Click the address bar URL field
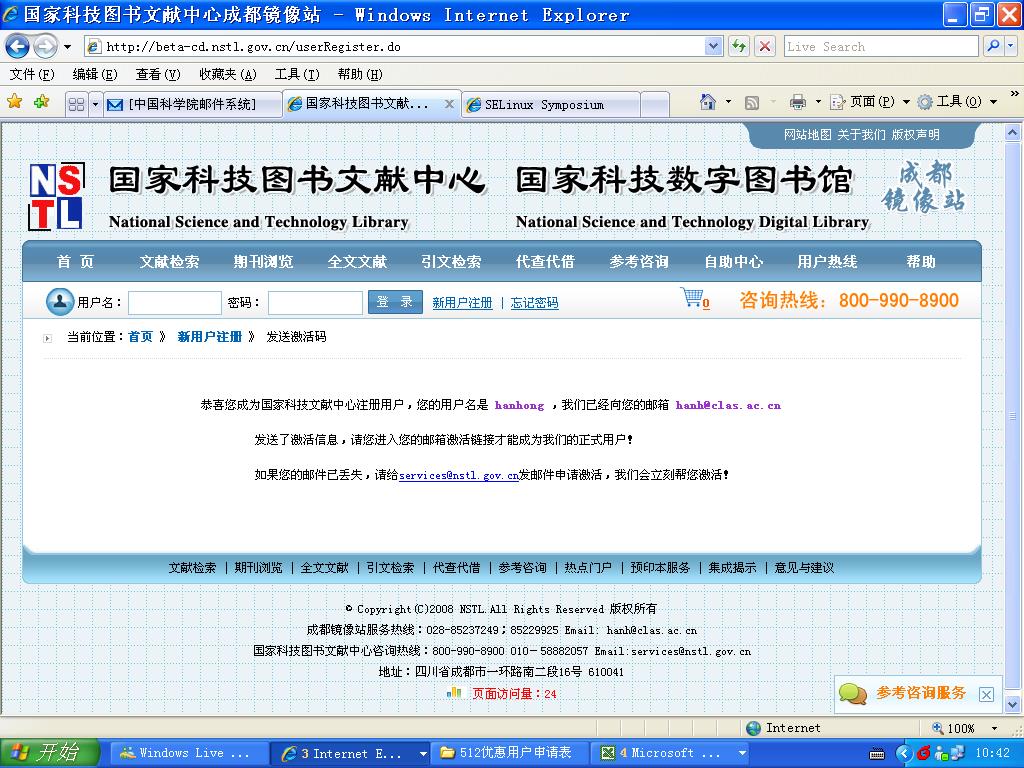The image size is (1024, 768). pos(395,46)
